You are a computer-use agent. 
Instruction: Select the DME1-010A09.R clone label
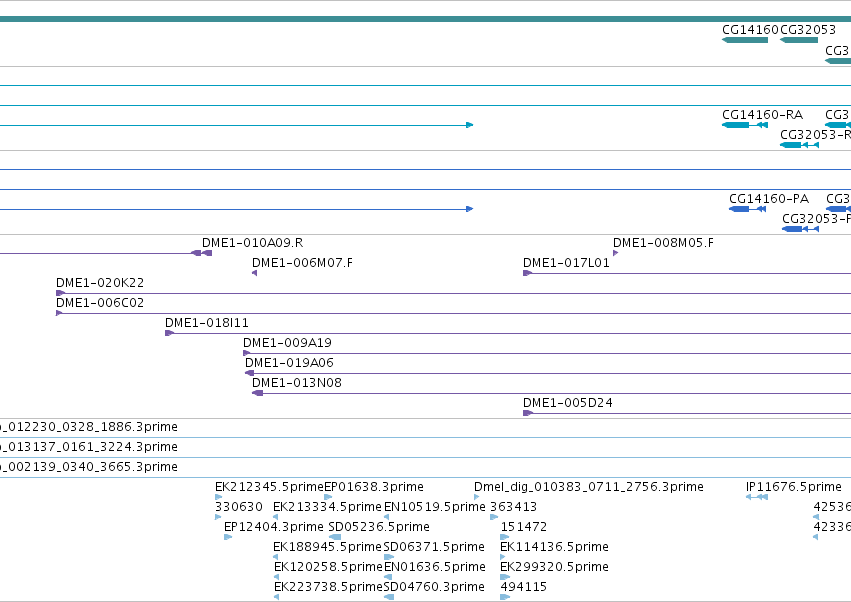(x=252, y=243)
